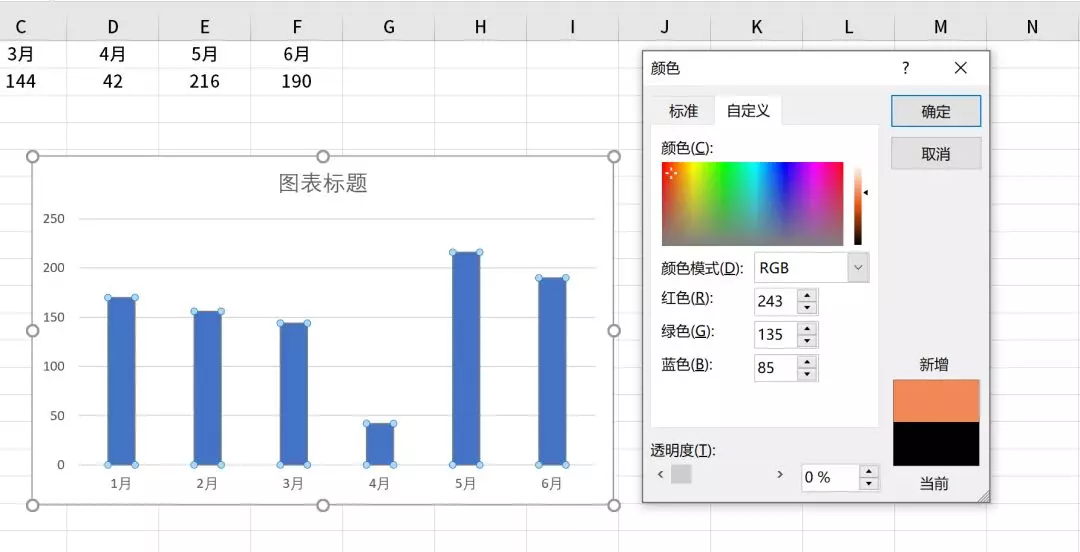Click cell containing 4月 in row one

(x=113, y=54)
